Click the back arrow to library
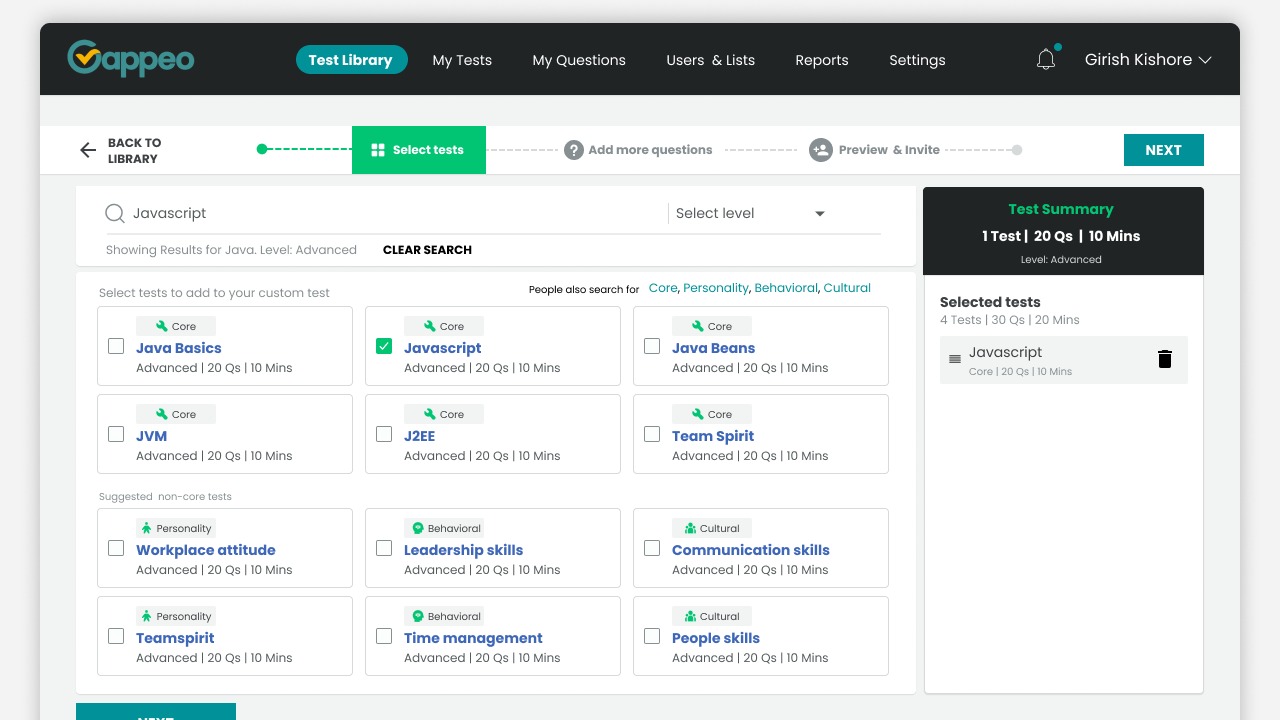The image size is (1280, 720). (x=88, y=151)
